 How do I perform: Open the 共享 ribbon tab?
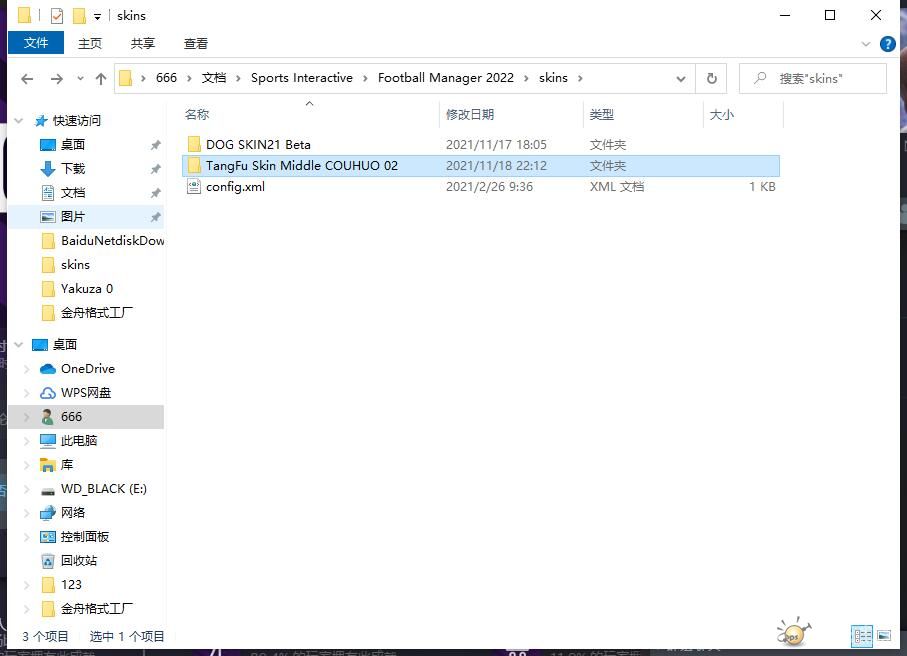click(143, 43)
